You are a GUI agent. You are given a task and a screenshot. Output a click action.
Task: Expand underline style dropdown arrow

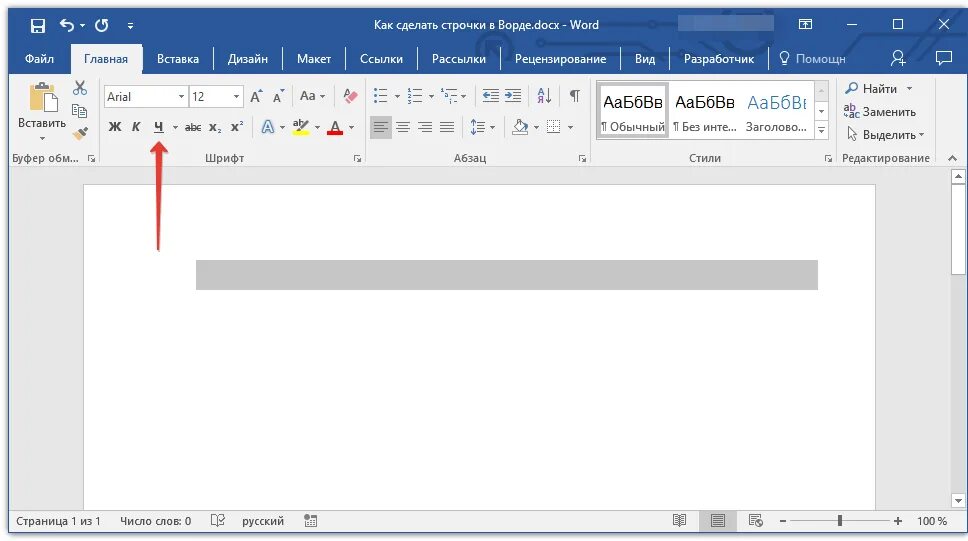pyautogui.click(x=175, y=128)
